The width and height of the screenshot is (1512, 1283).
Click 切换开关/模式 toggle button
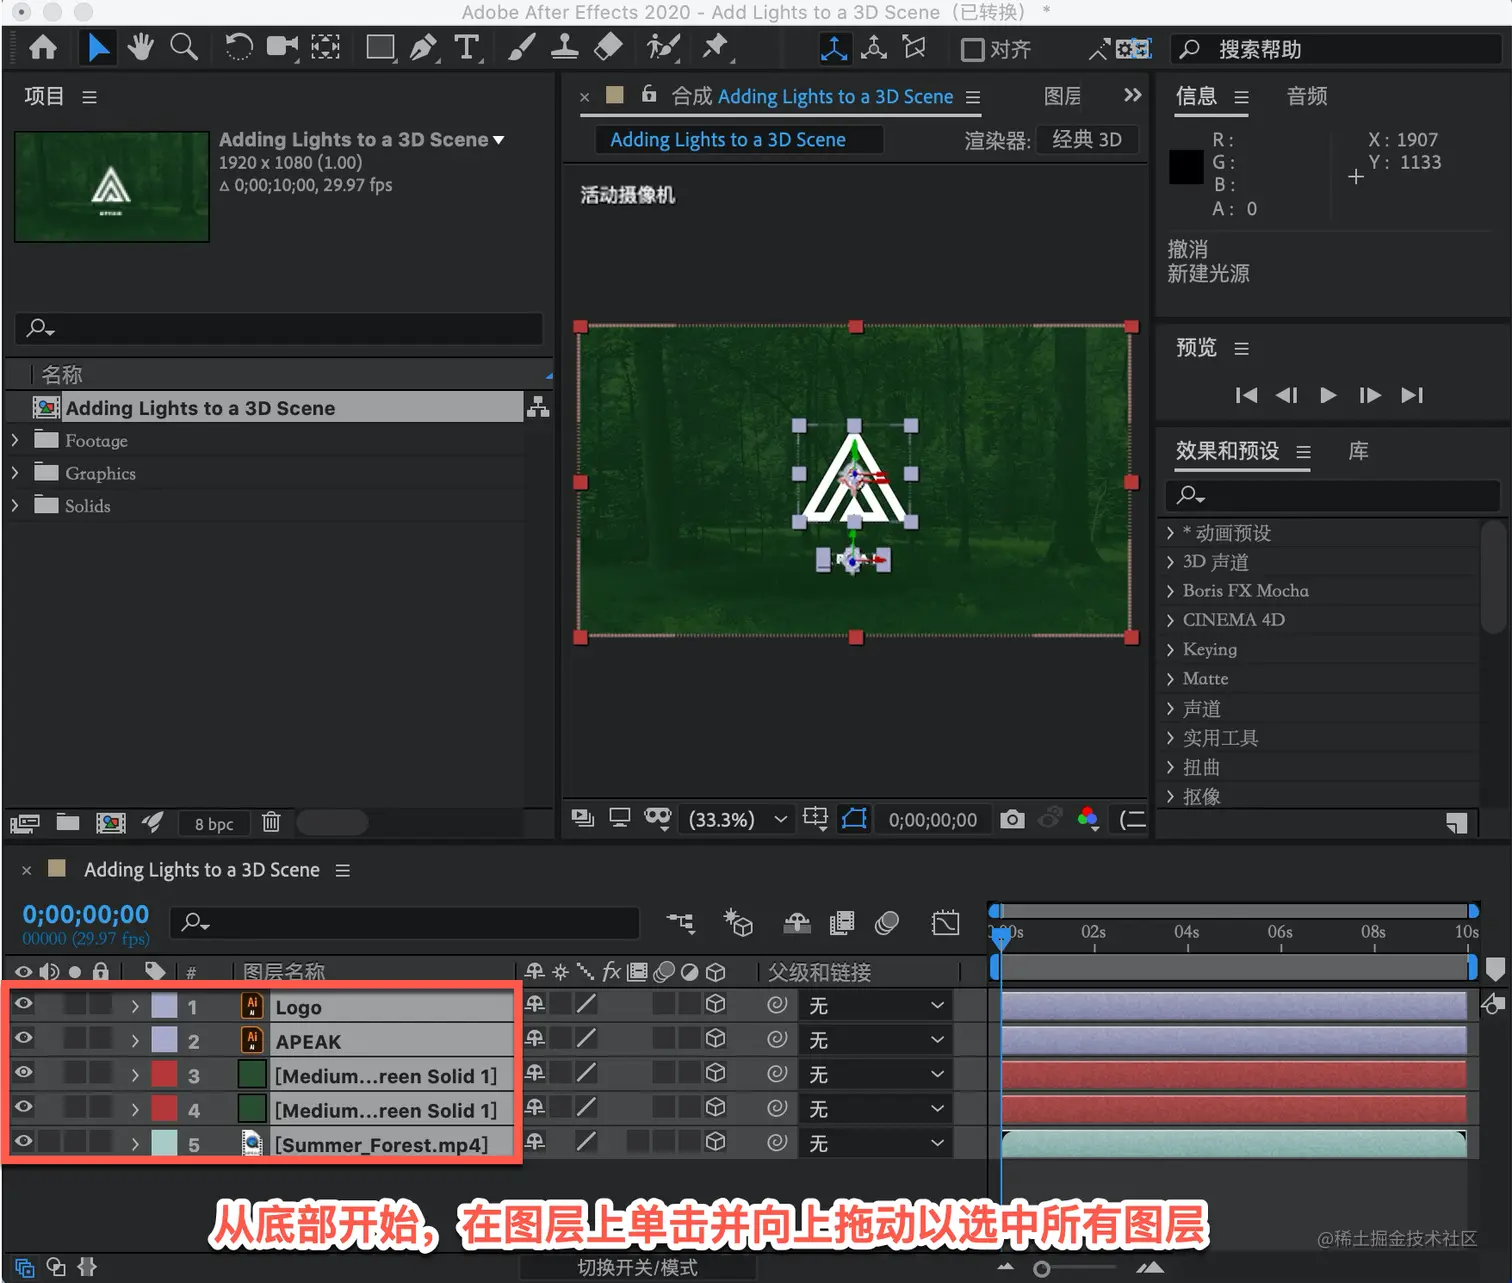[637, 1268]
